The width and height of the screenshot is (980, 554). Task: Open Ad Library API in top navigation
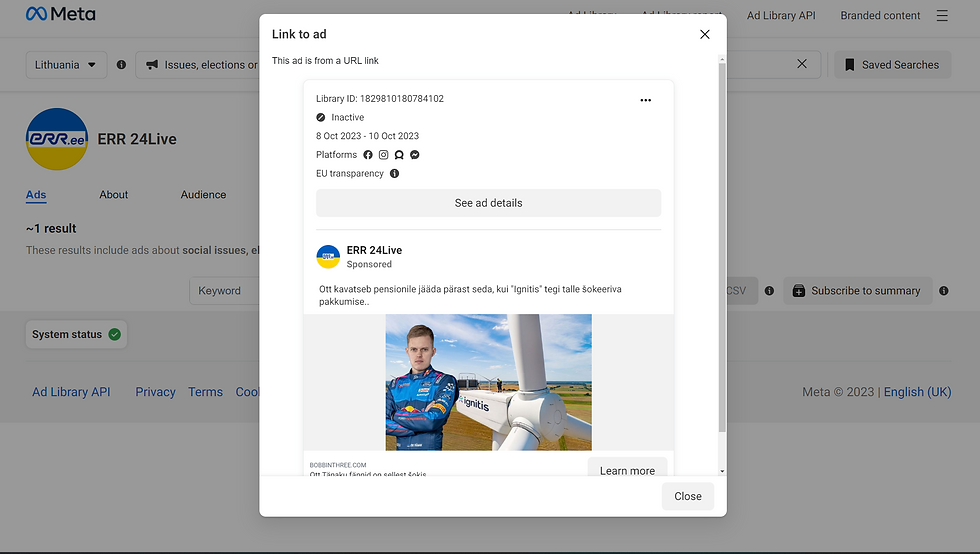[781, 16]
